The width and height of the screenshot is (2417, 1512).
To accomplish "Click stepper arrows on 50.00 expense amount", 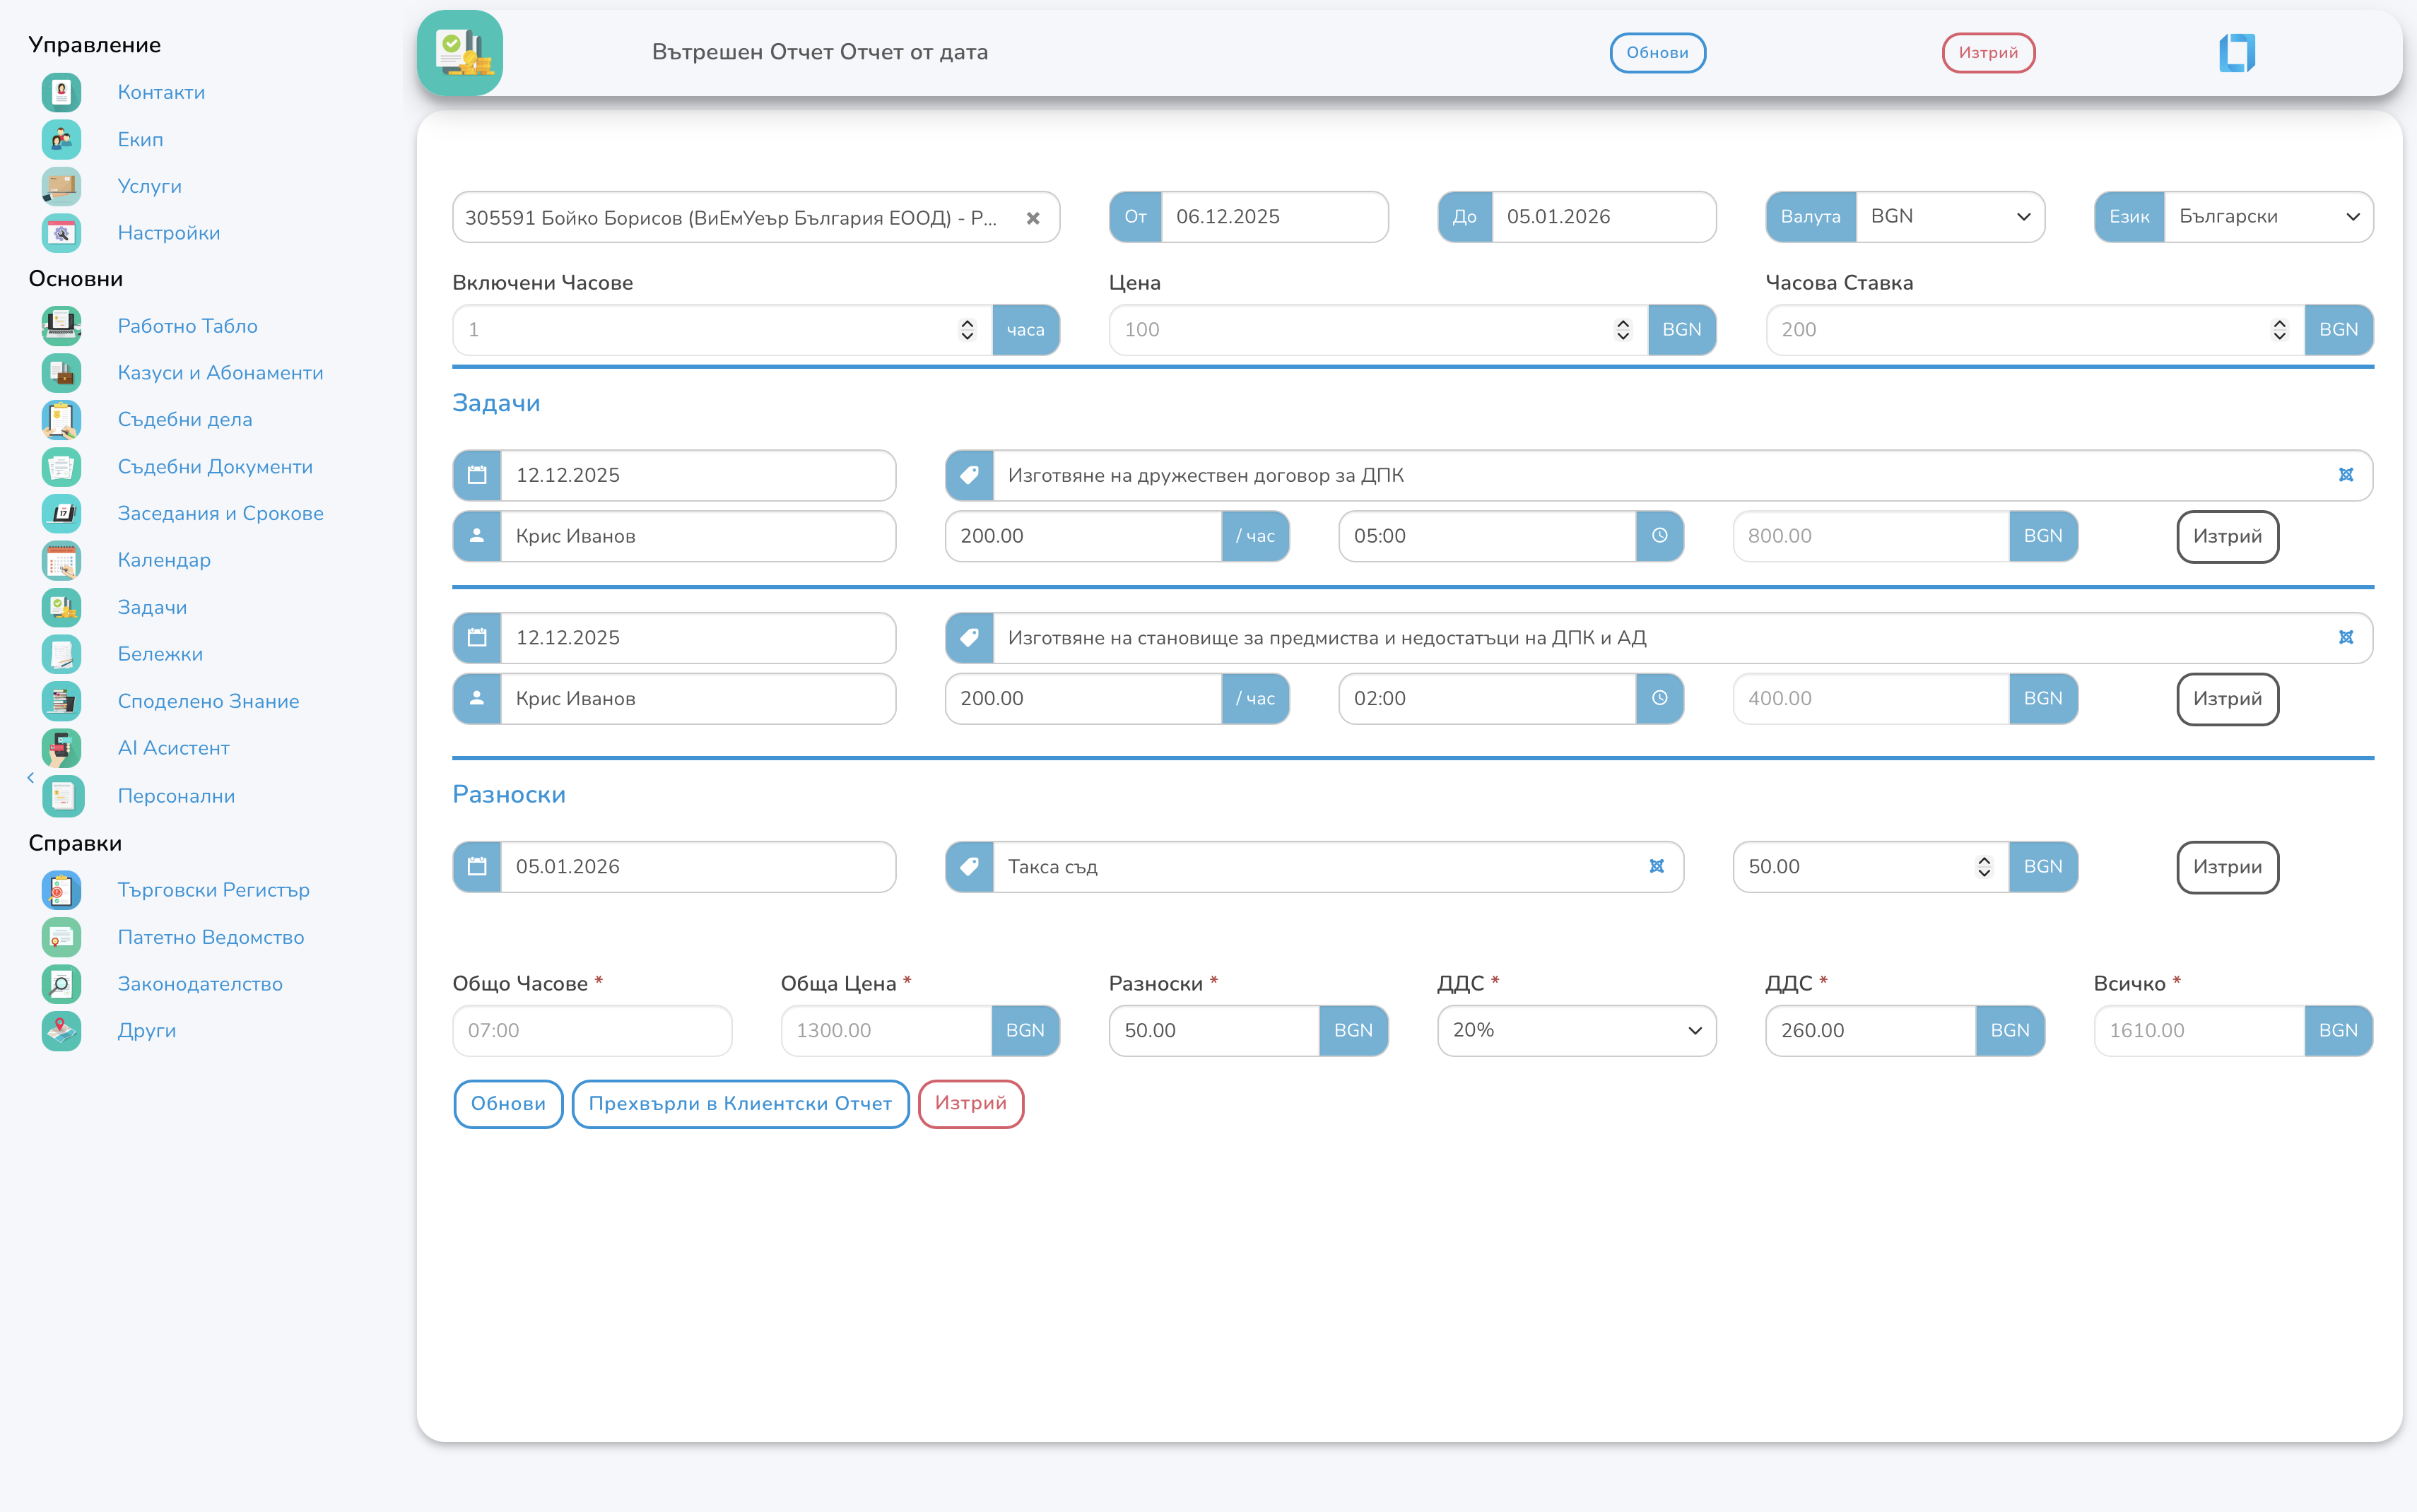I will pyautogui.click(x=1984, y=867).
